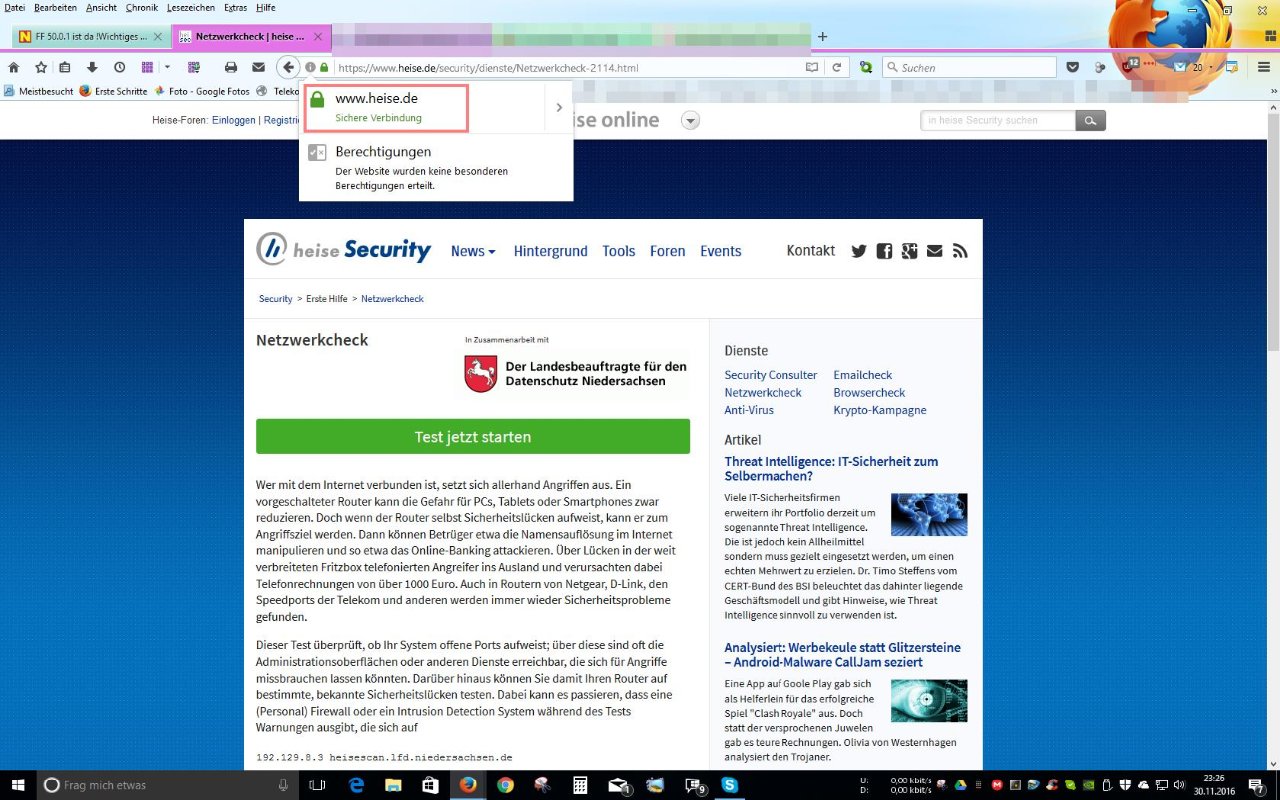Viewport: 1280px width, 800px height.
Task: Open heise Security Twitter icon
Action: 858,251
